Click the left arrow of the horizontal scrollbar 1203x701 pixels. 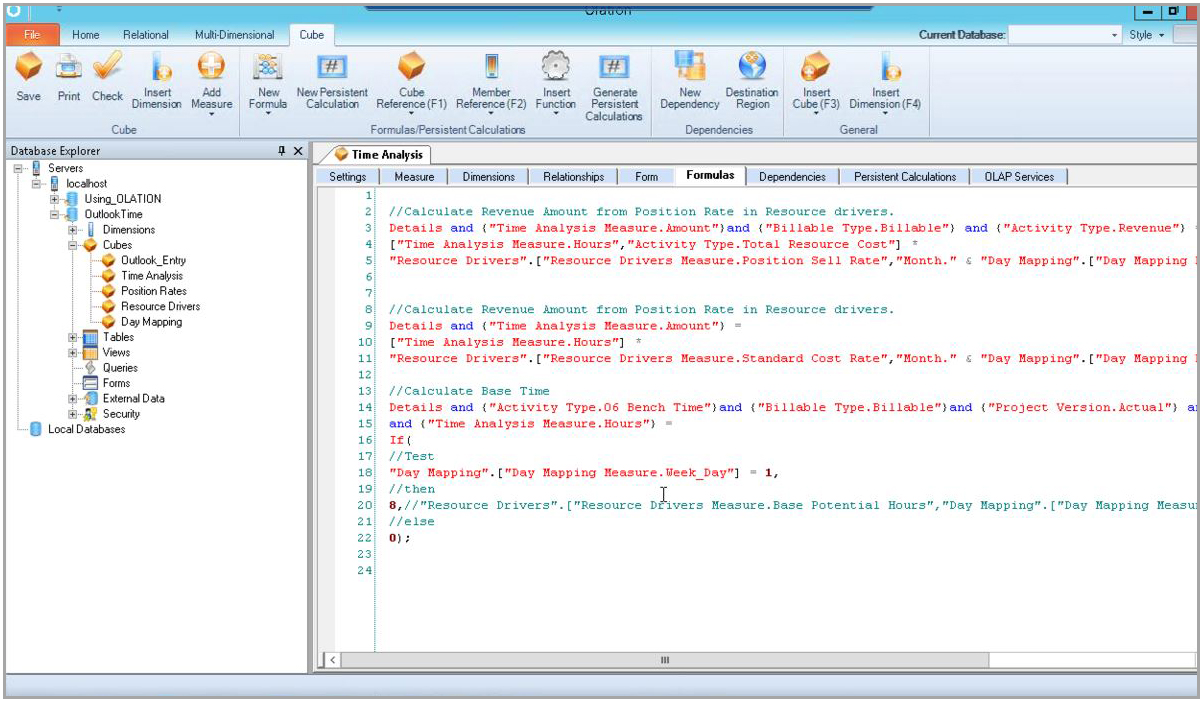[x=332, y=660]
